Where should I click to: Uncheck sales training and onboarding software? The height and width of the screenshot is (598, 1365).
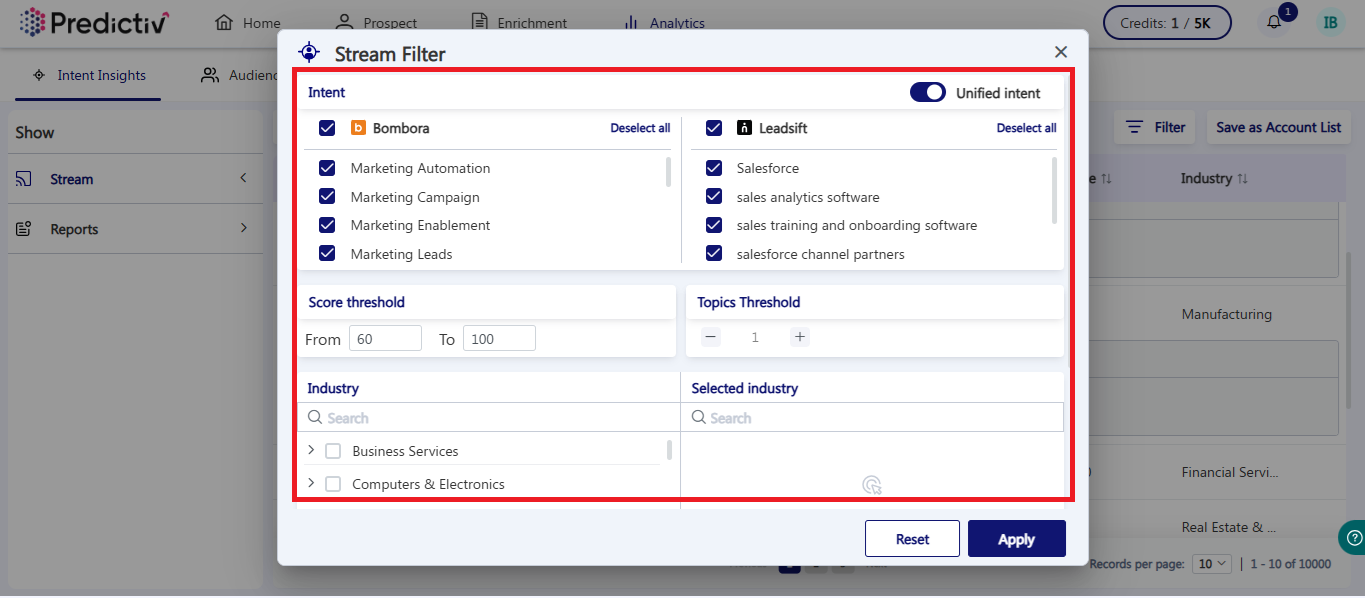click(x=714, y=225)
